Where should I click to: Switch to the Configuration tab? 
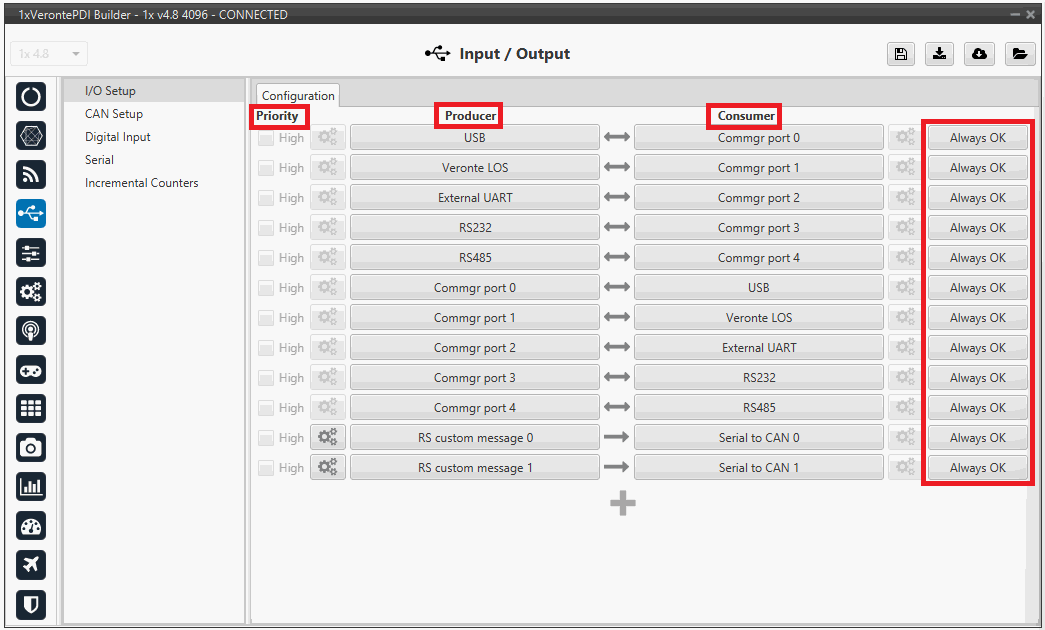tap(298, 96)
